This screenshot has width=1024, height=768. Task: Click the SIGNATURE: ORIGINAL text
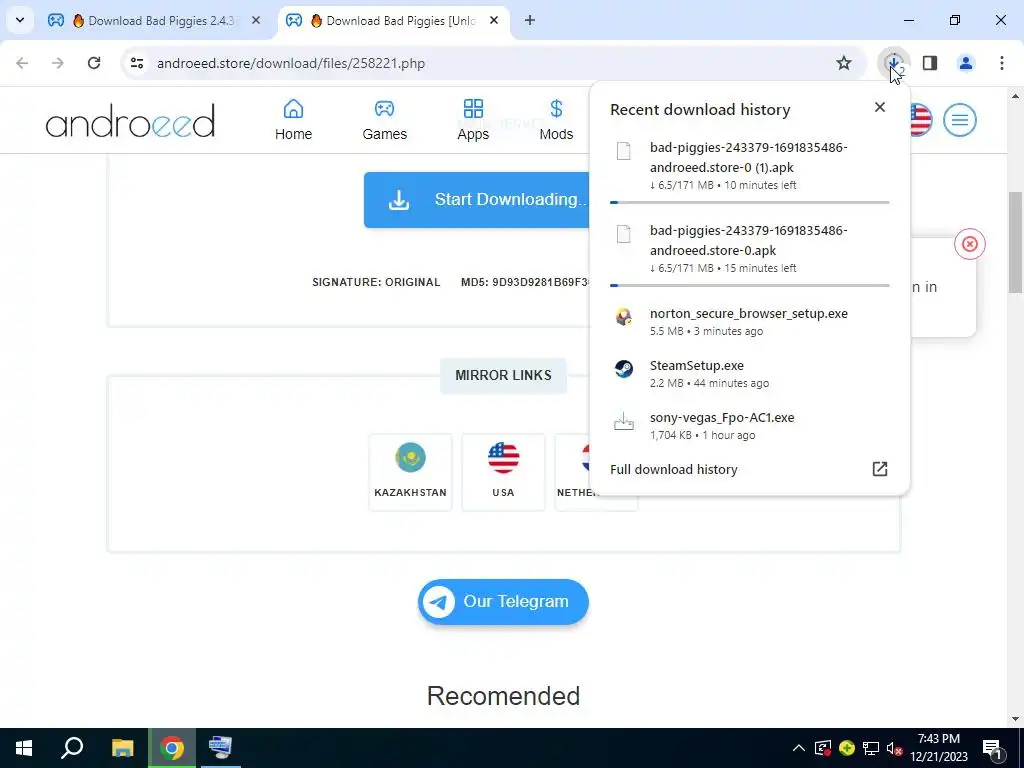(x=376, y=282)
